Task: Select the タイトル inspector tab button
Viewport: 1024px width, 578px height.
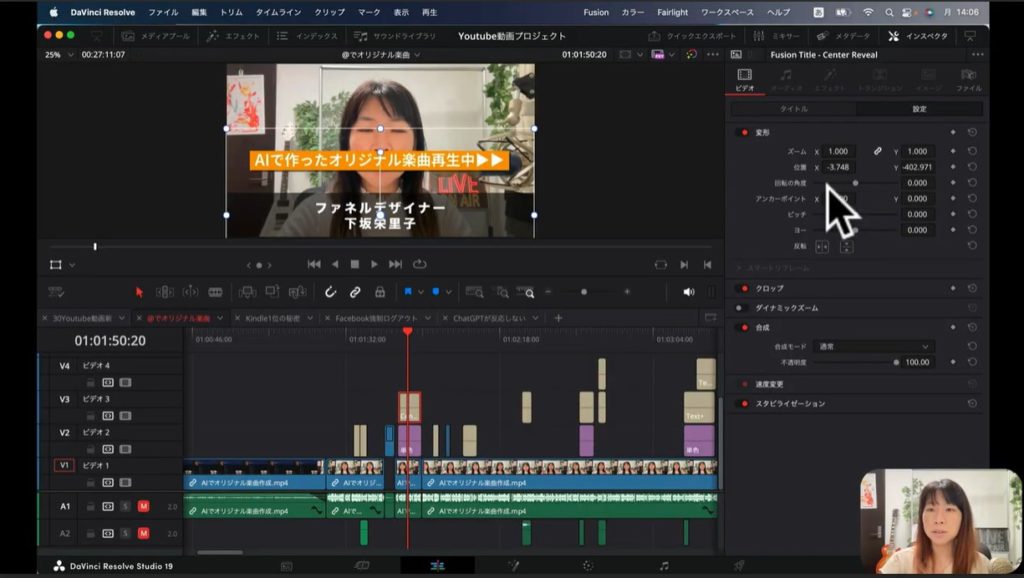Action: pyautogui.click(x=794, y=109)
